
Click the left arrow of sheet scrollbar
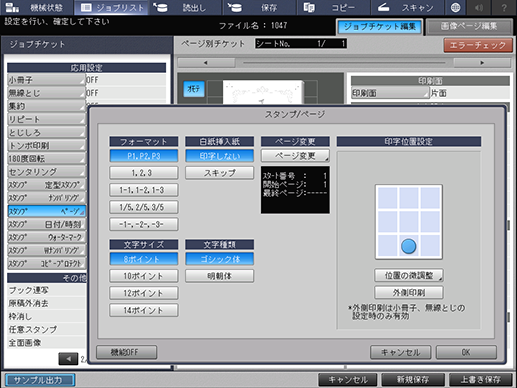(x=206, y=63)
